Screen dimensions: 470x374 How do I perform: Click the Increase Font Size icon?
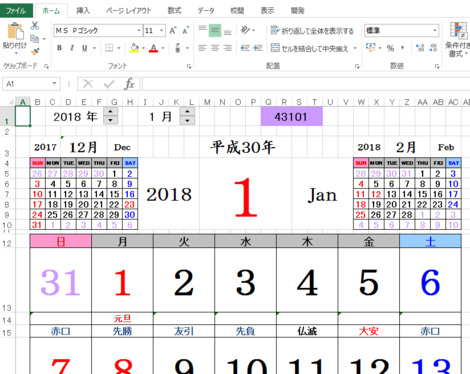coord(173,31)
